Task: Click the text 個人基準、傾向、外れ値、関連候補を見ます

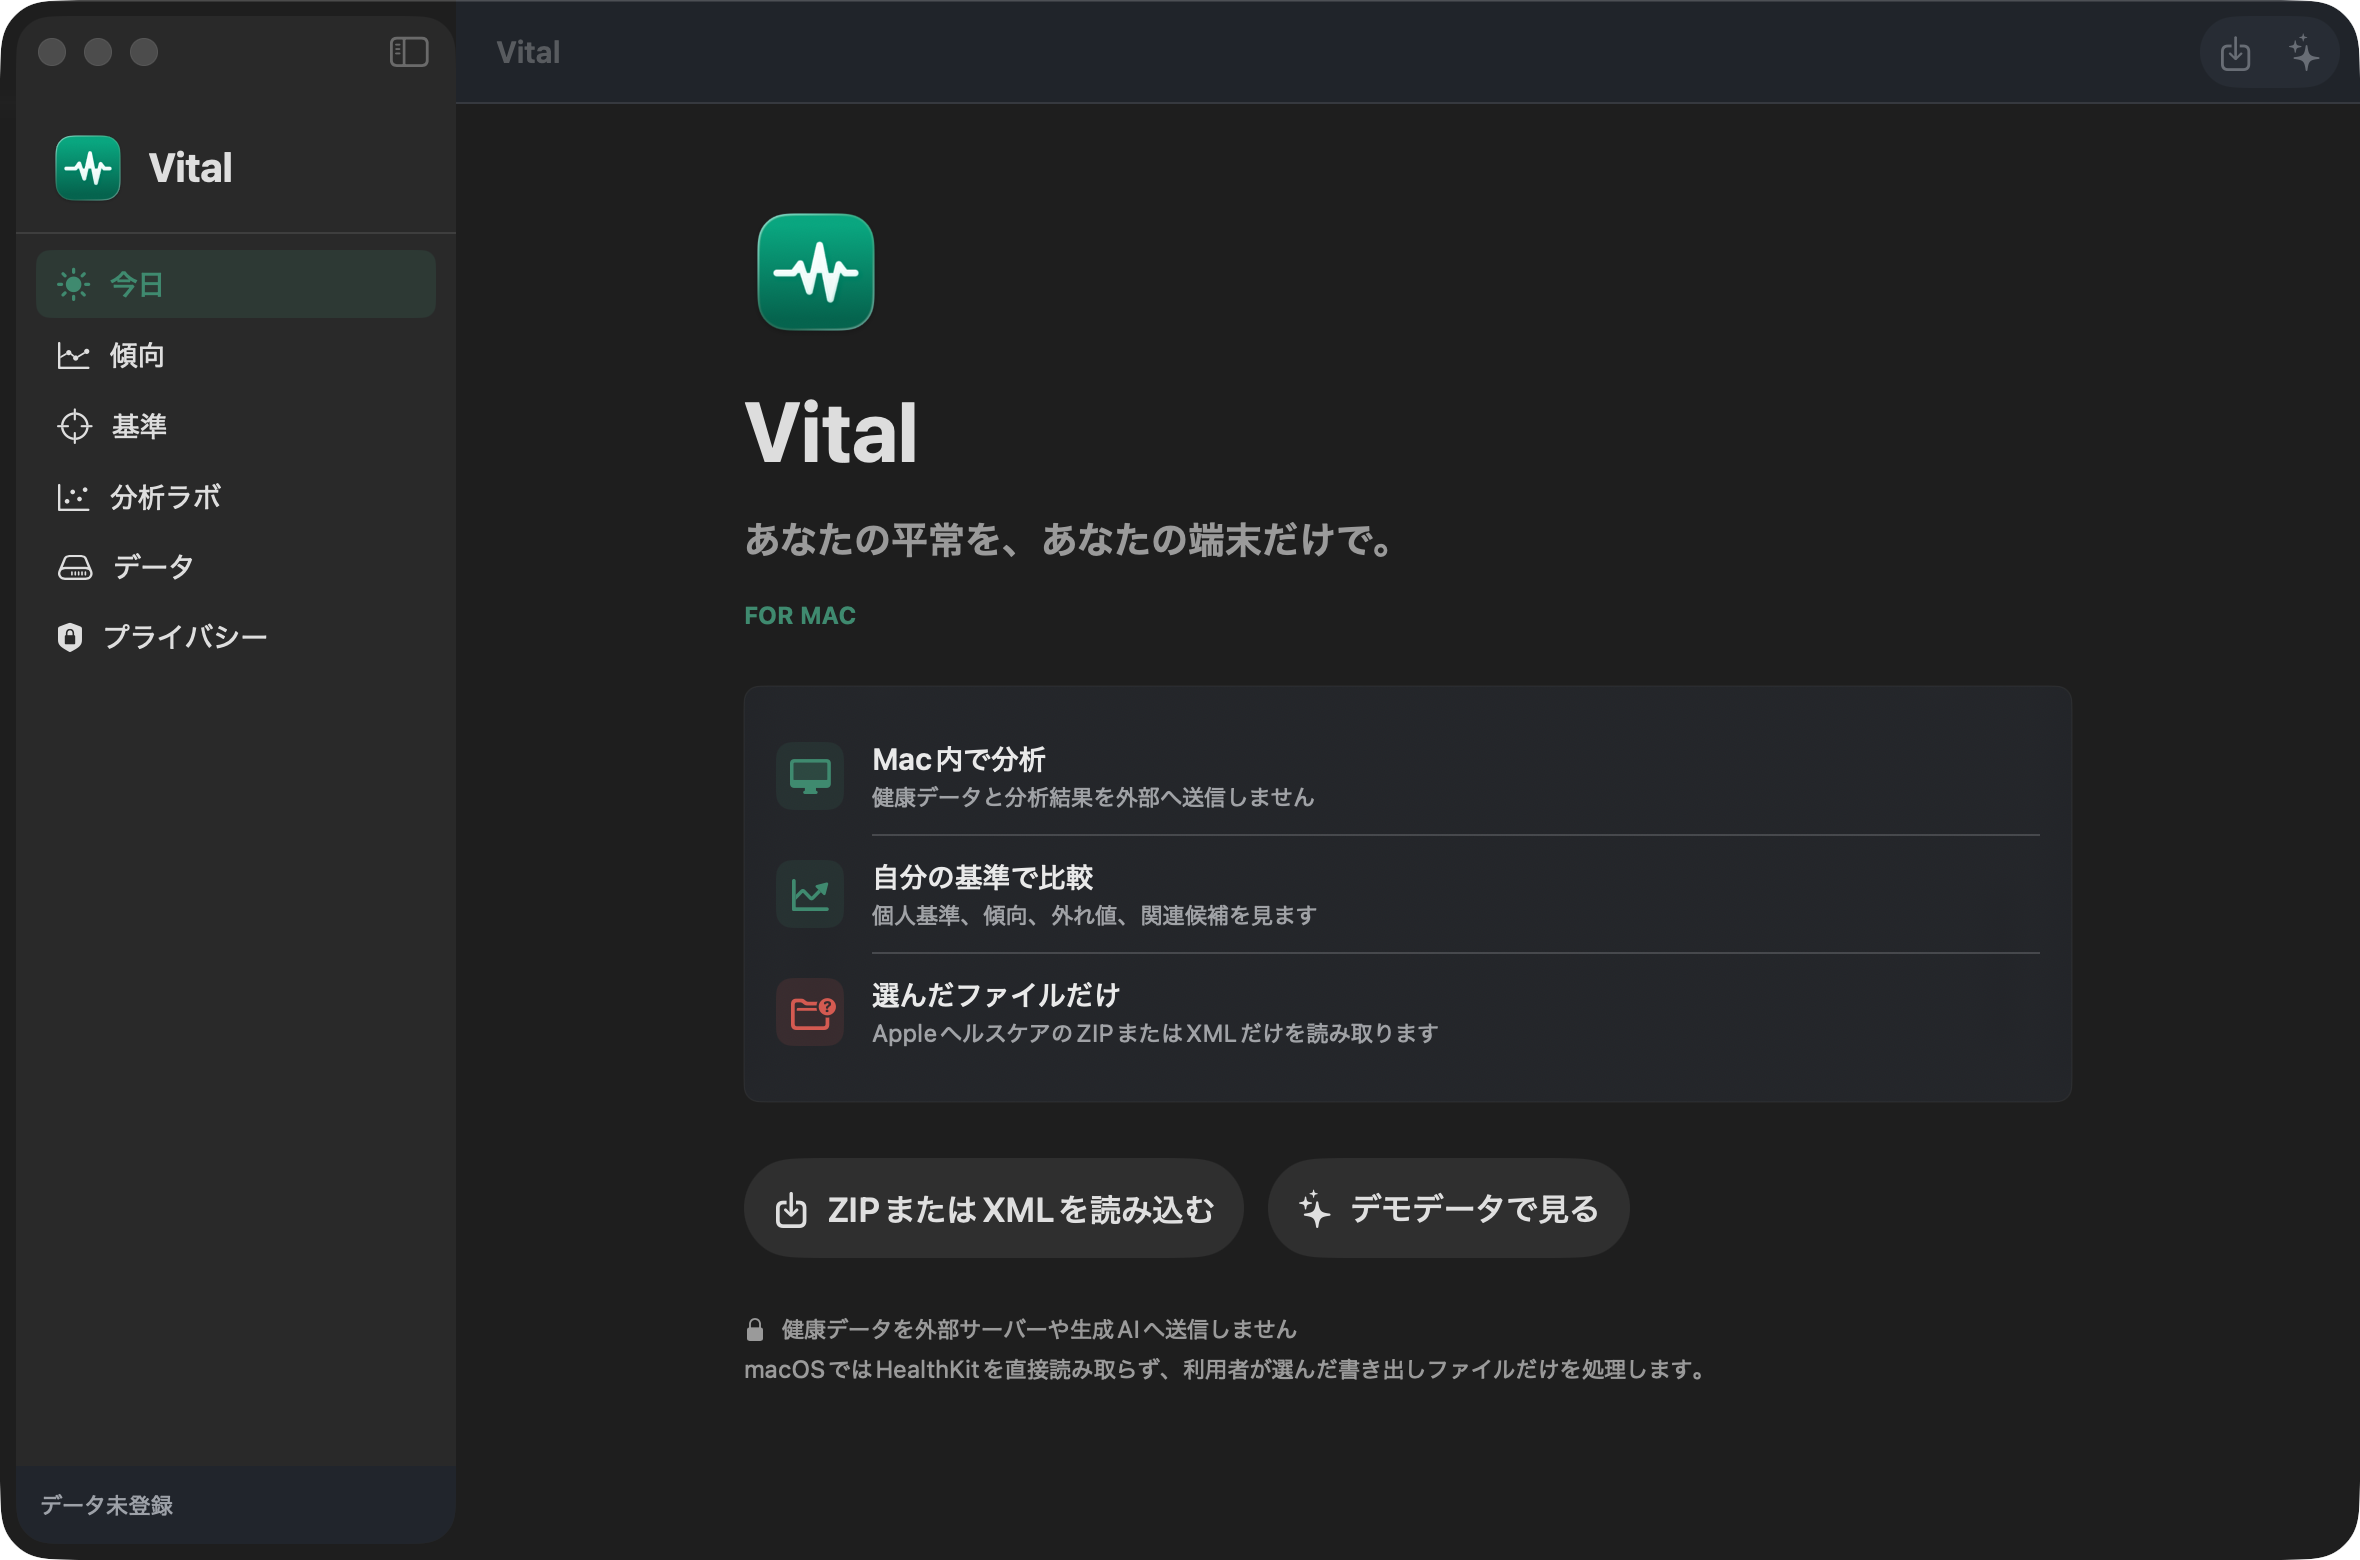Action: click(x=1094, y=915)
